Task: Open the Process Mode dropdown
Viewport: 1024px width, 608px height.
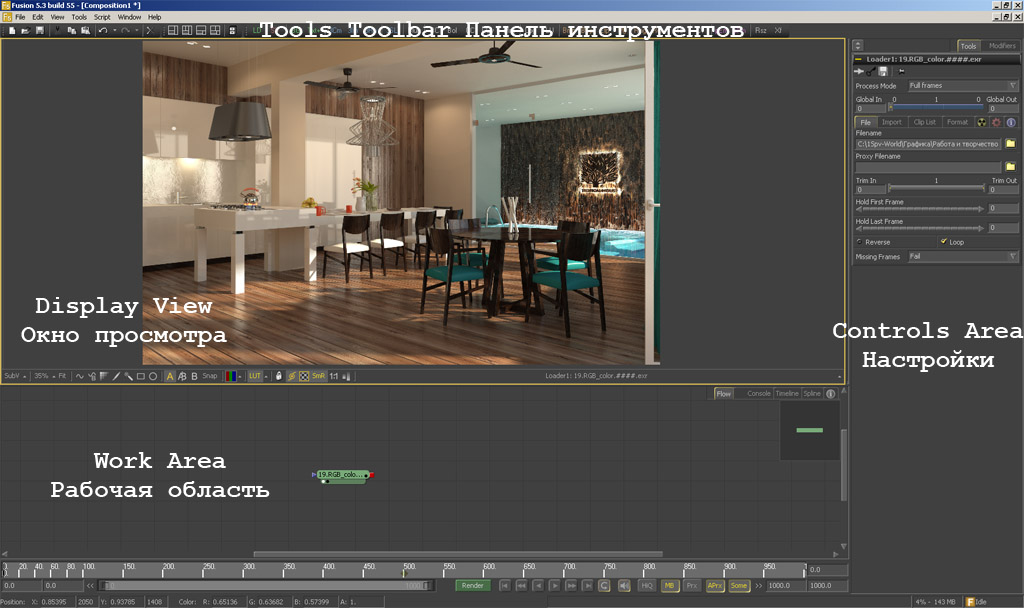Action: (961, 86)
